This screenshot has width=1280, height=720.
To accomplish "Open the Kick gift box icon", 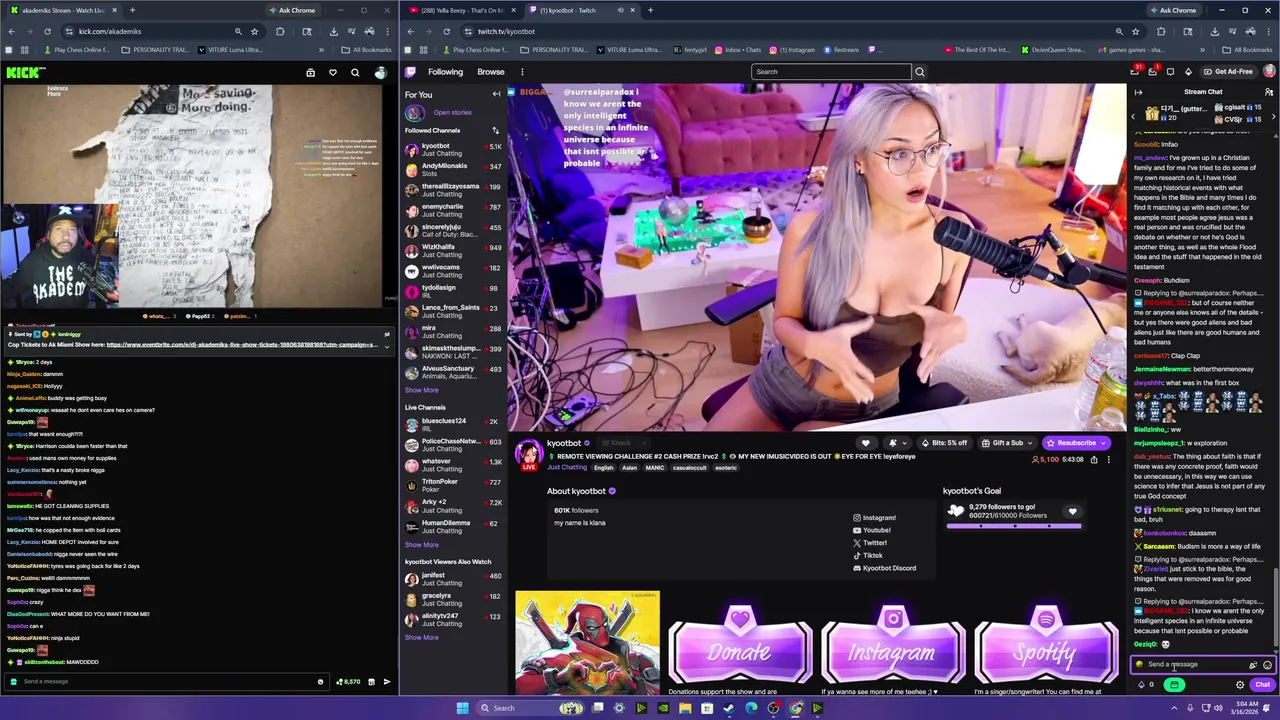I will pos(310,72).
